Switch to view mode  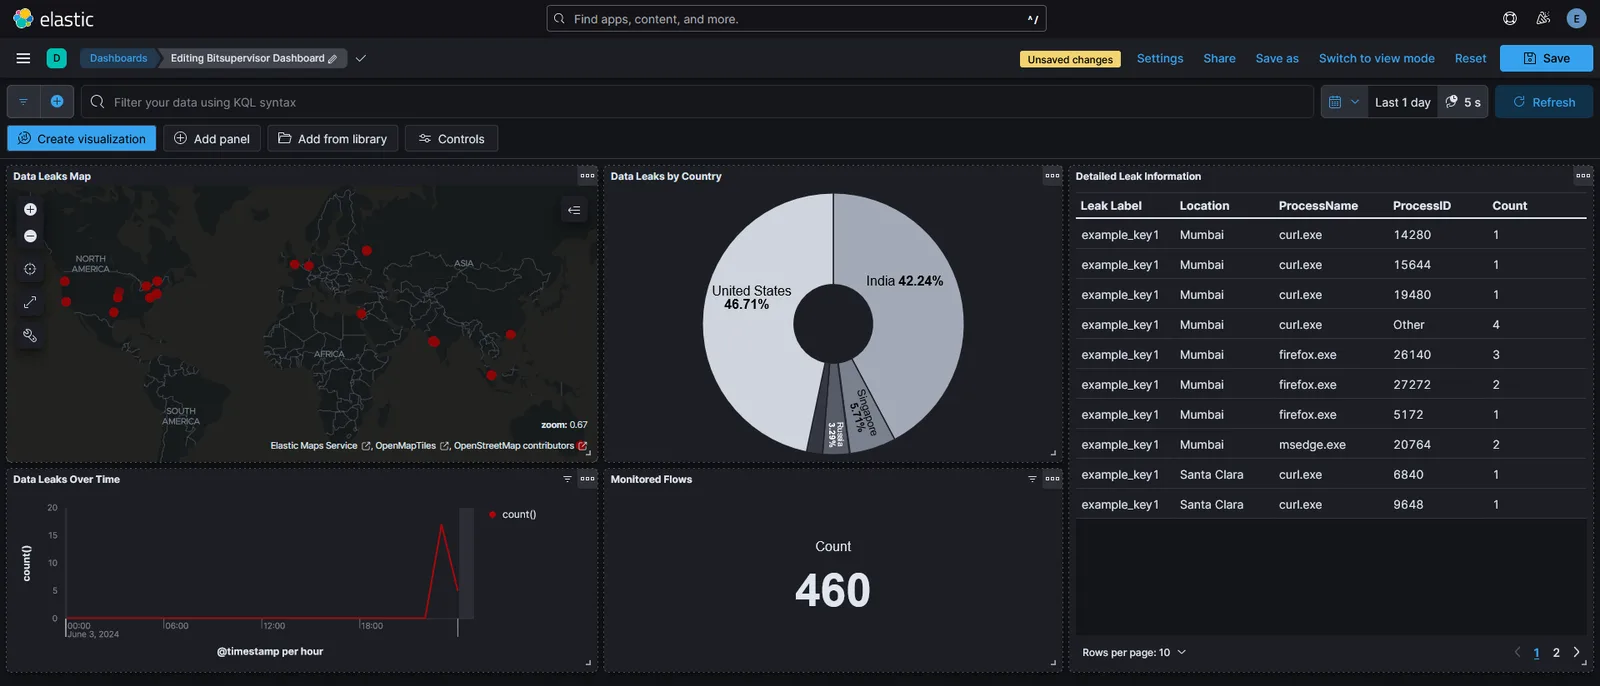pyautogui.click(x=1376, y=58)
